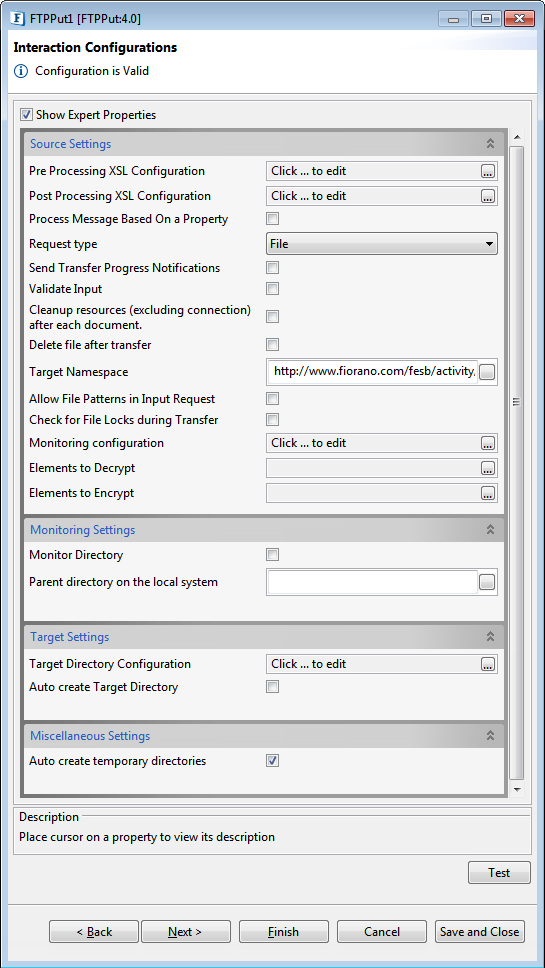
Task: Collapse the Monitoring Settings section
Action: 490,530
